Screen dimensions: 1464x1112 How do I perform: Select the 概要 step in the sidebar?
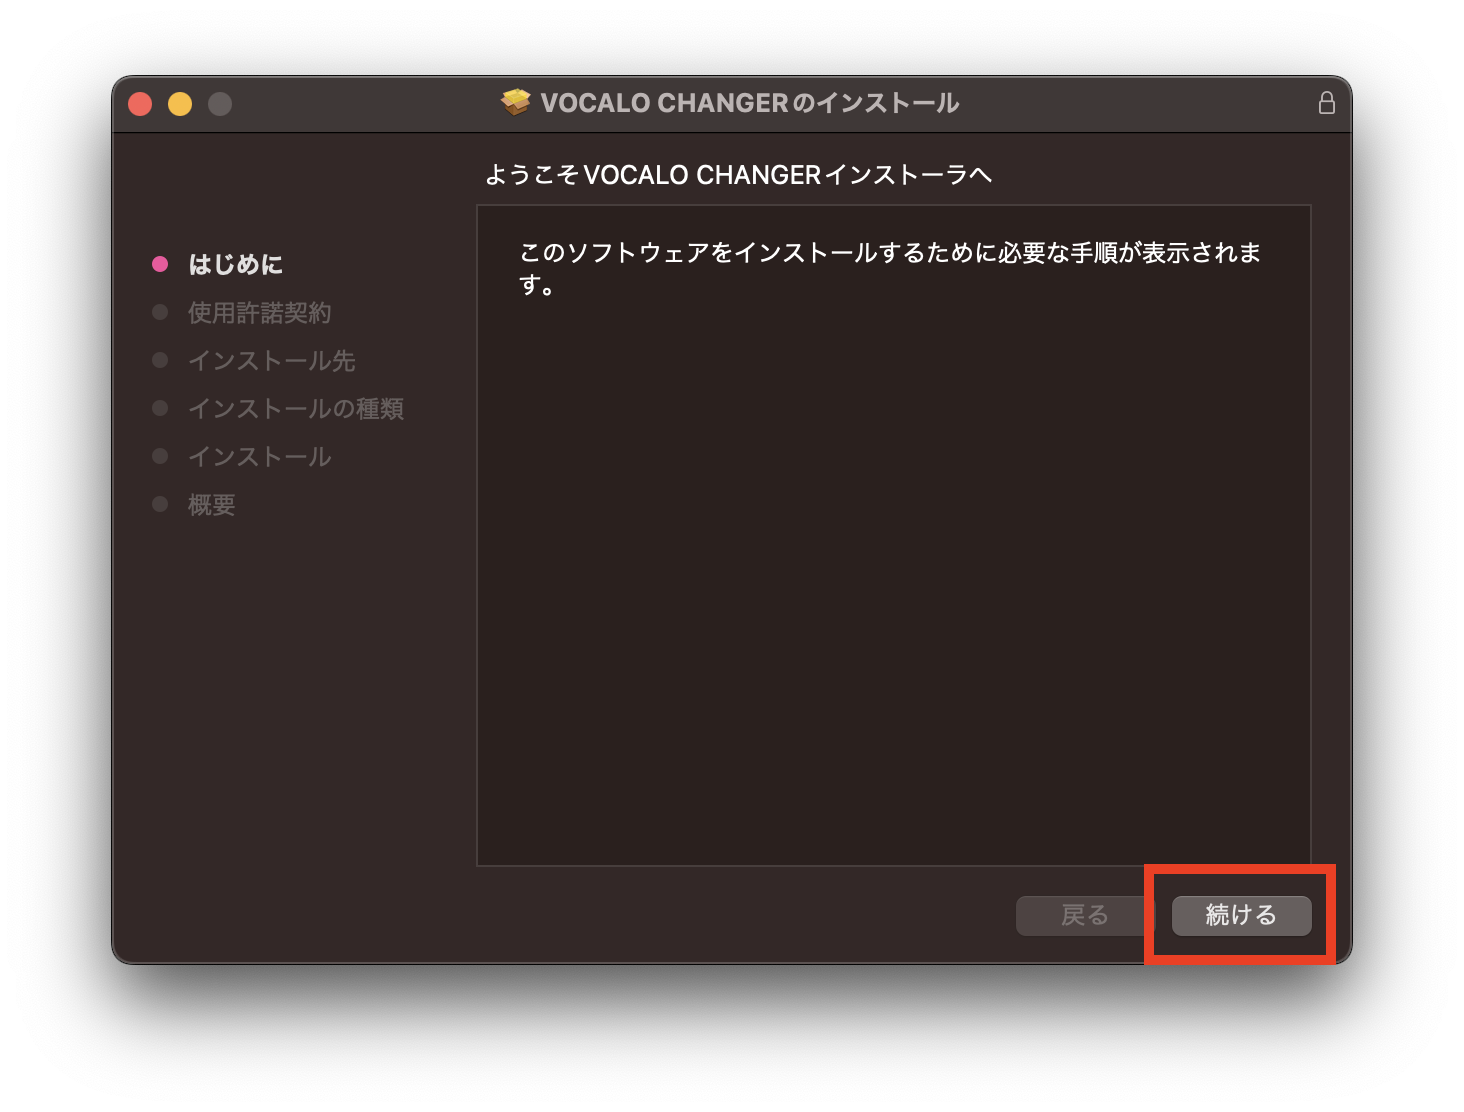point(210,503)
